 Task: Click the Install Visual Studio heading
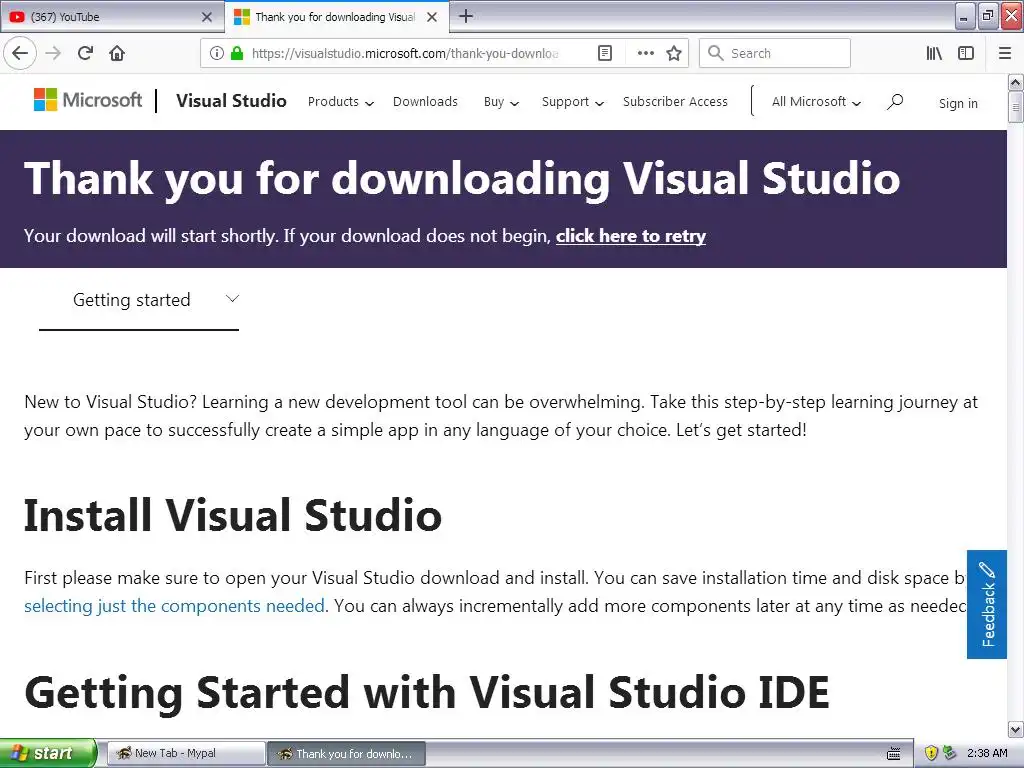(233, 515)
